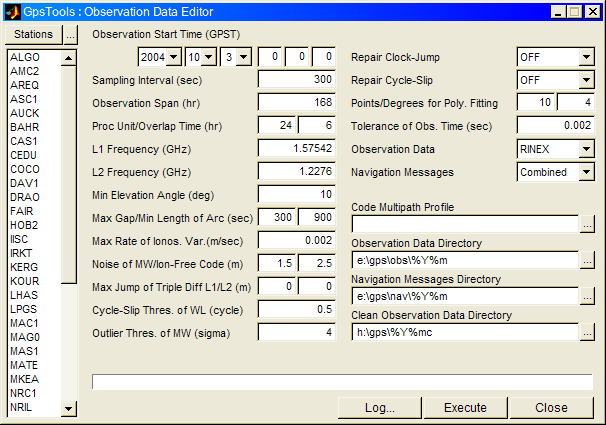606x425 pixels.
Task: Select station ALGO in the list
Action: click(24, 58)
